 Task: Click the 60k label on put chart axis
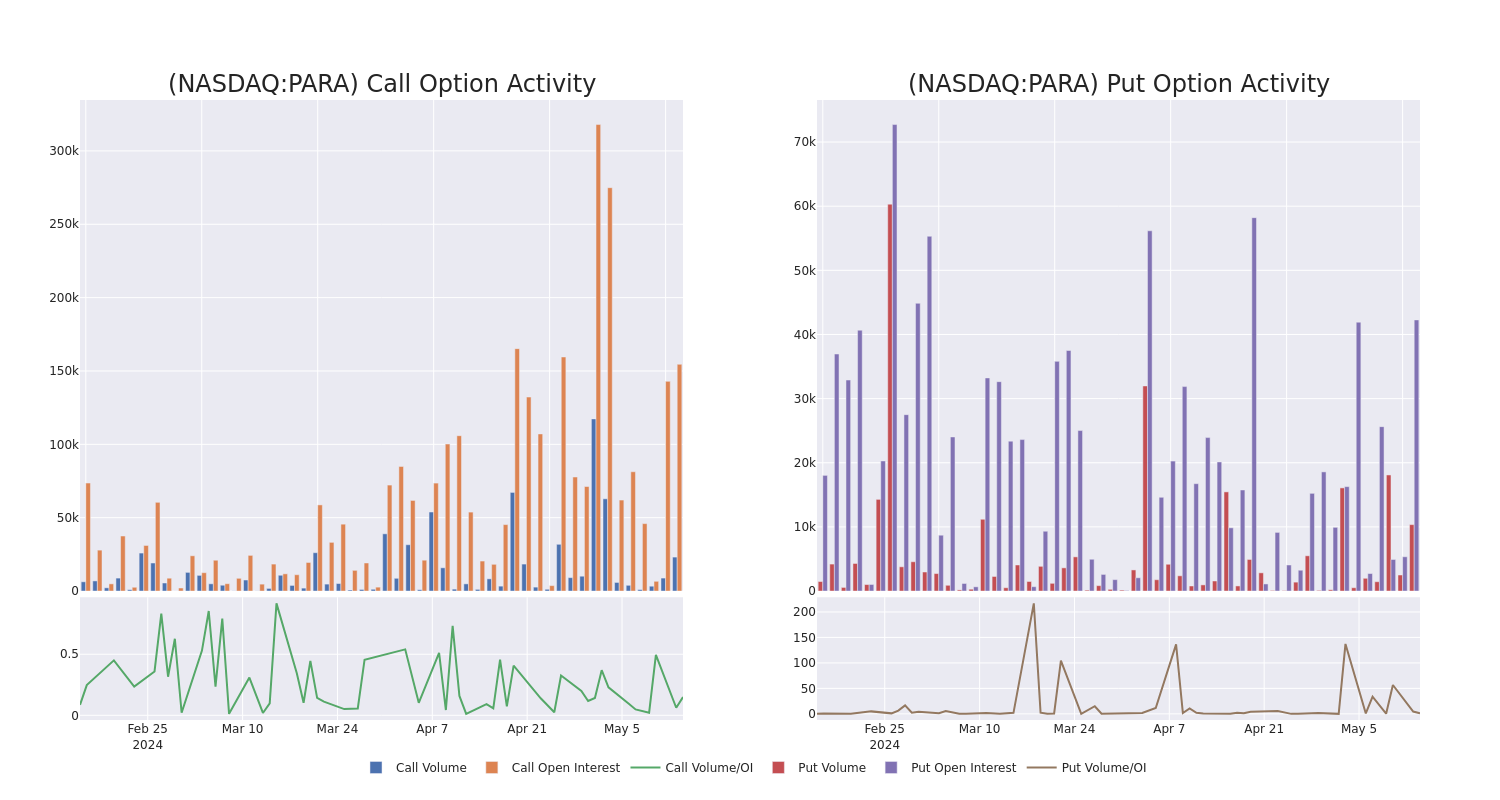point(805,206)
